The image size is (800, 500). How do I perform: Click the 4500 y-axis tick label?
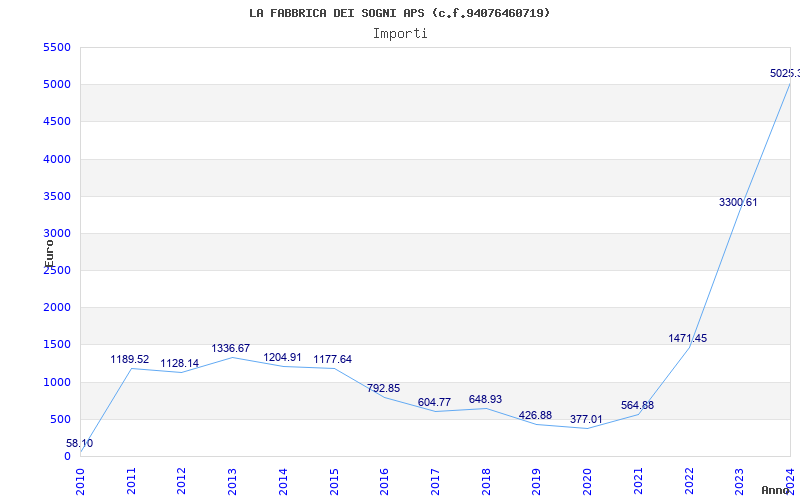(x=57, y=121)
